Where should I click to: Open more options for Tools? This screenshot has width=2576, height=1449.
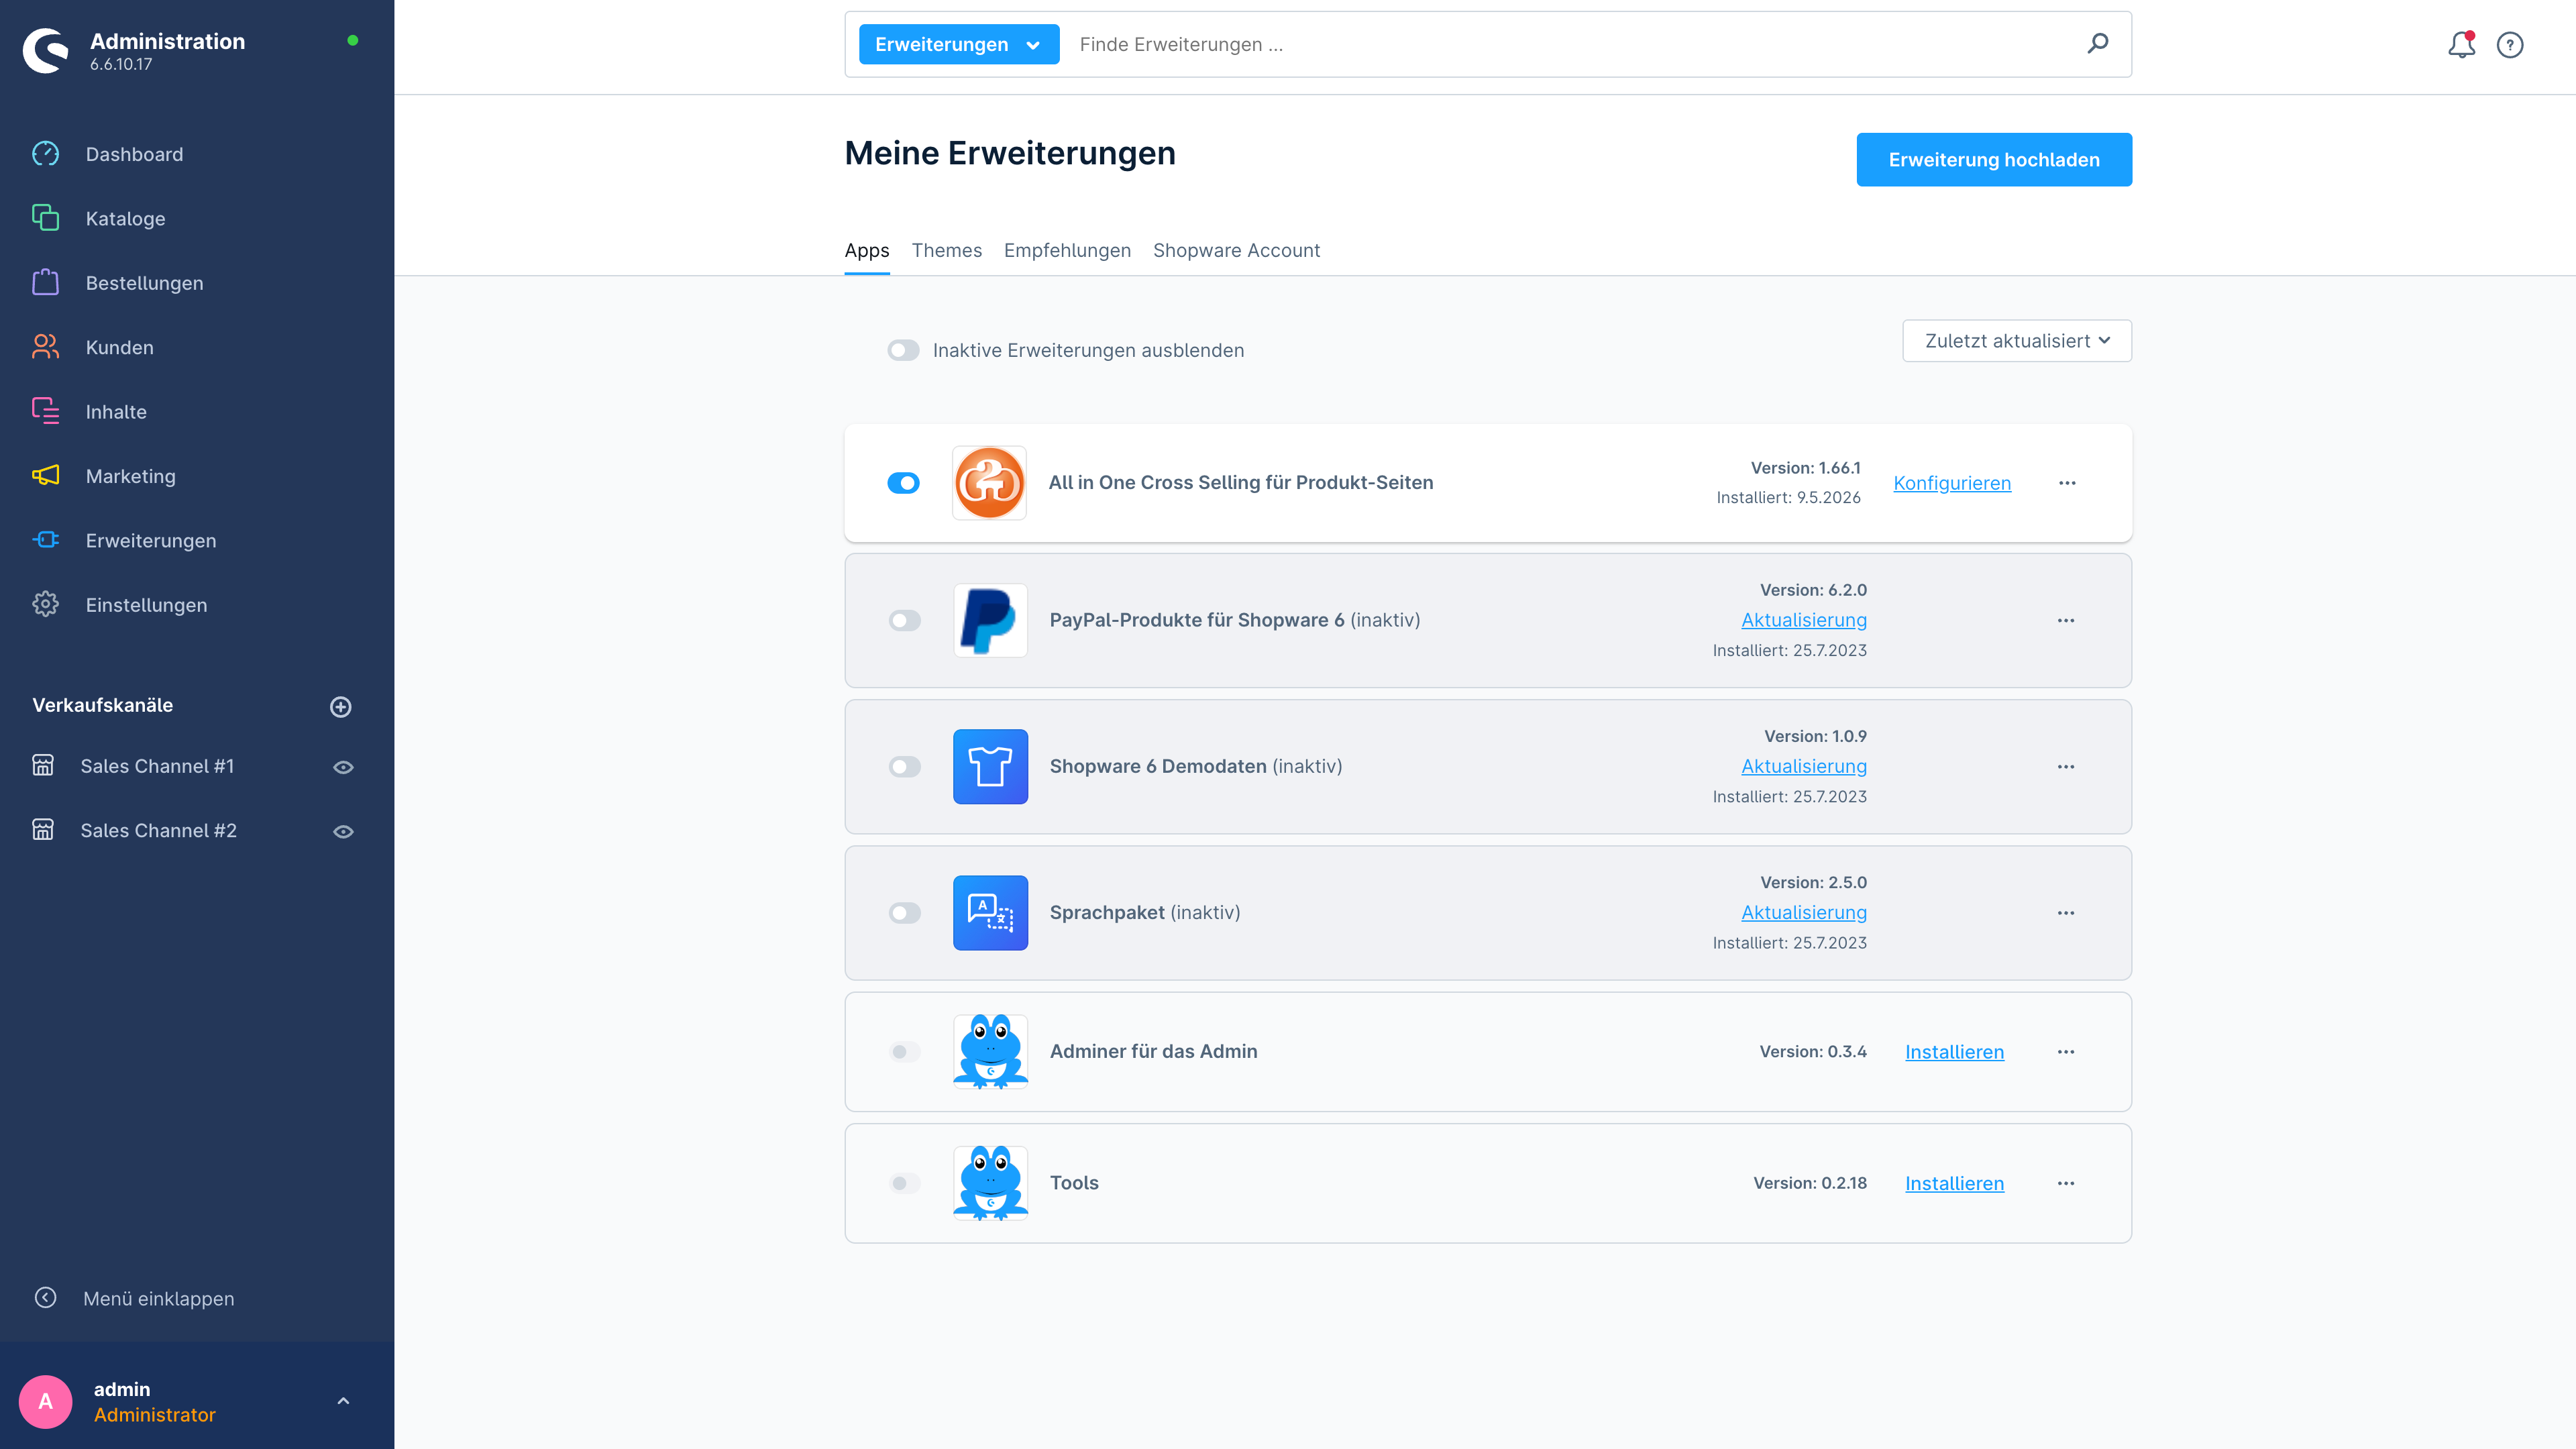2066,1183
